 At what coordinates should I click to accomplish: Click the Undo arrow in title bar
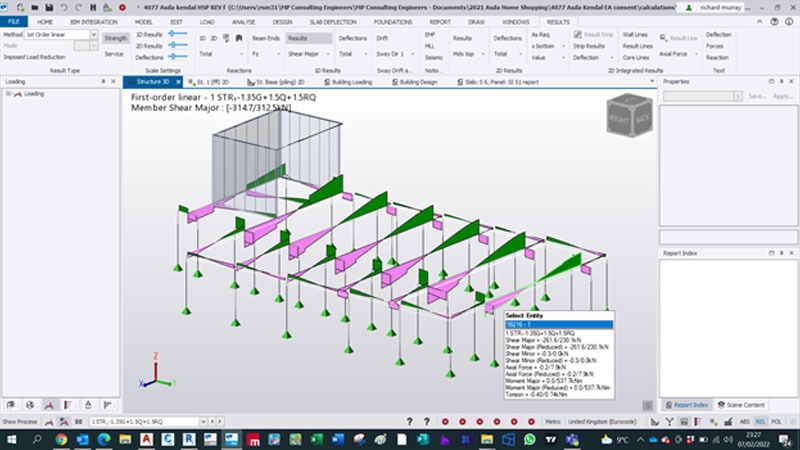63,7
